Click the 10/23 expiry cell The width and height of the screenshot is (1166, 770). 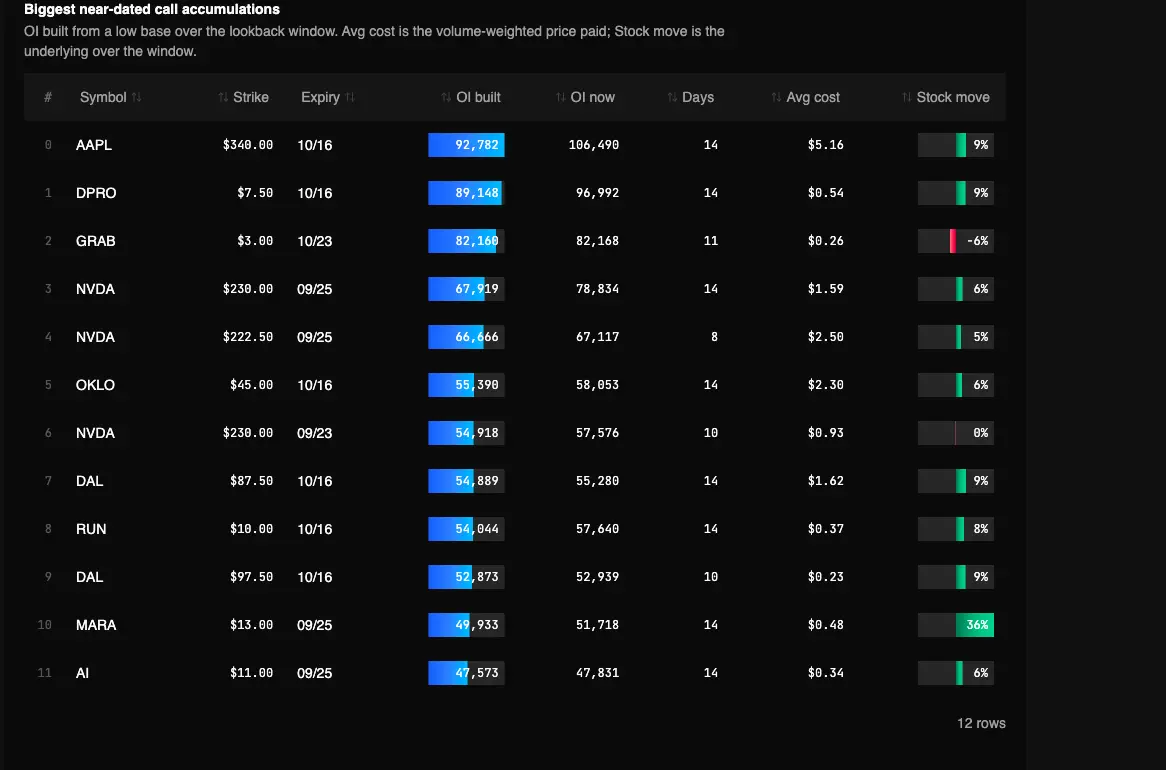(x=315, y=241)
